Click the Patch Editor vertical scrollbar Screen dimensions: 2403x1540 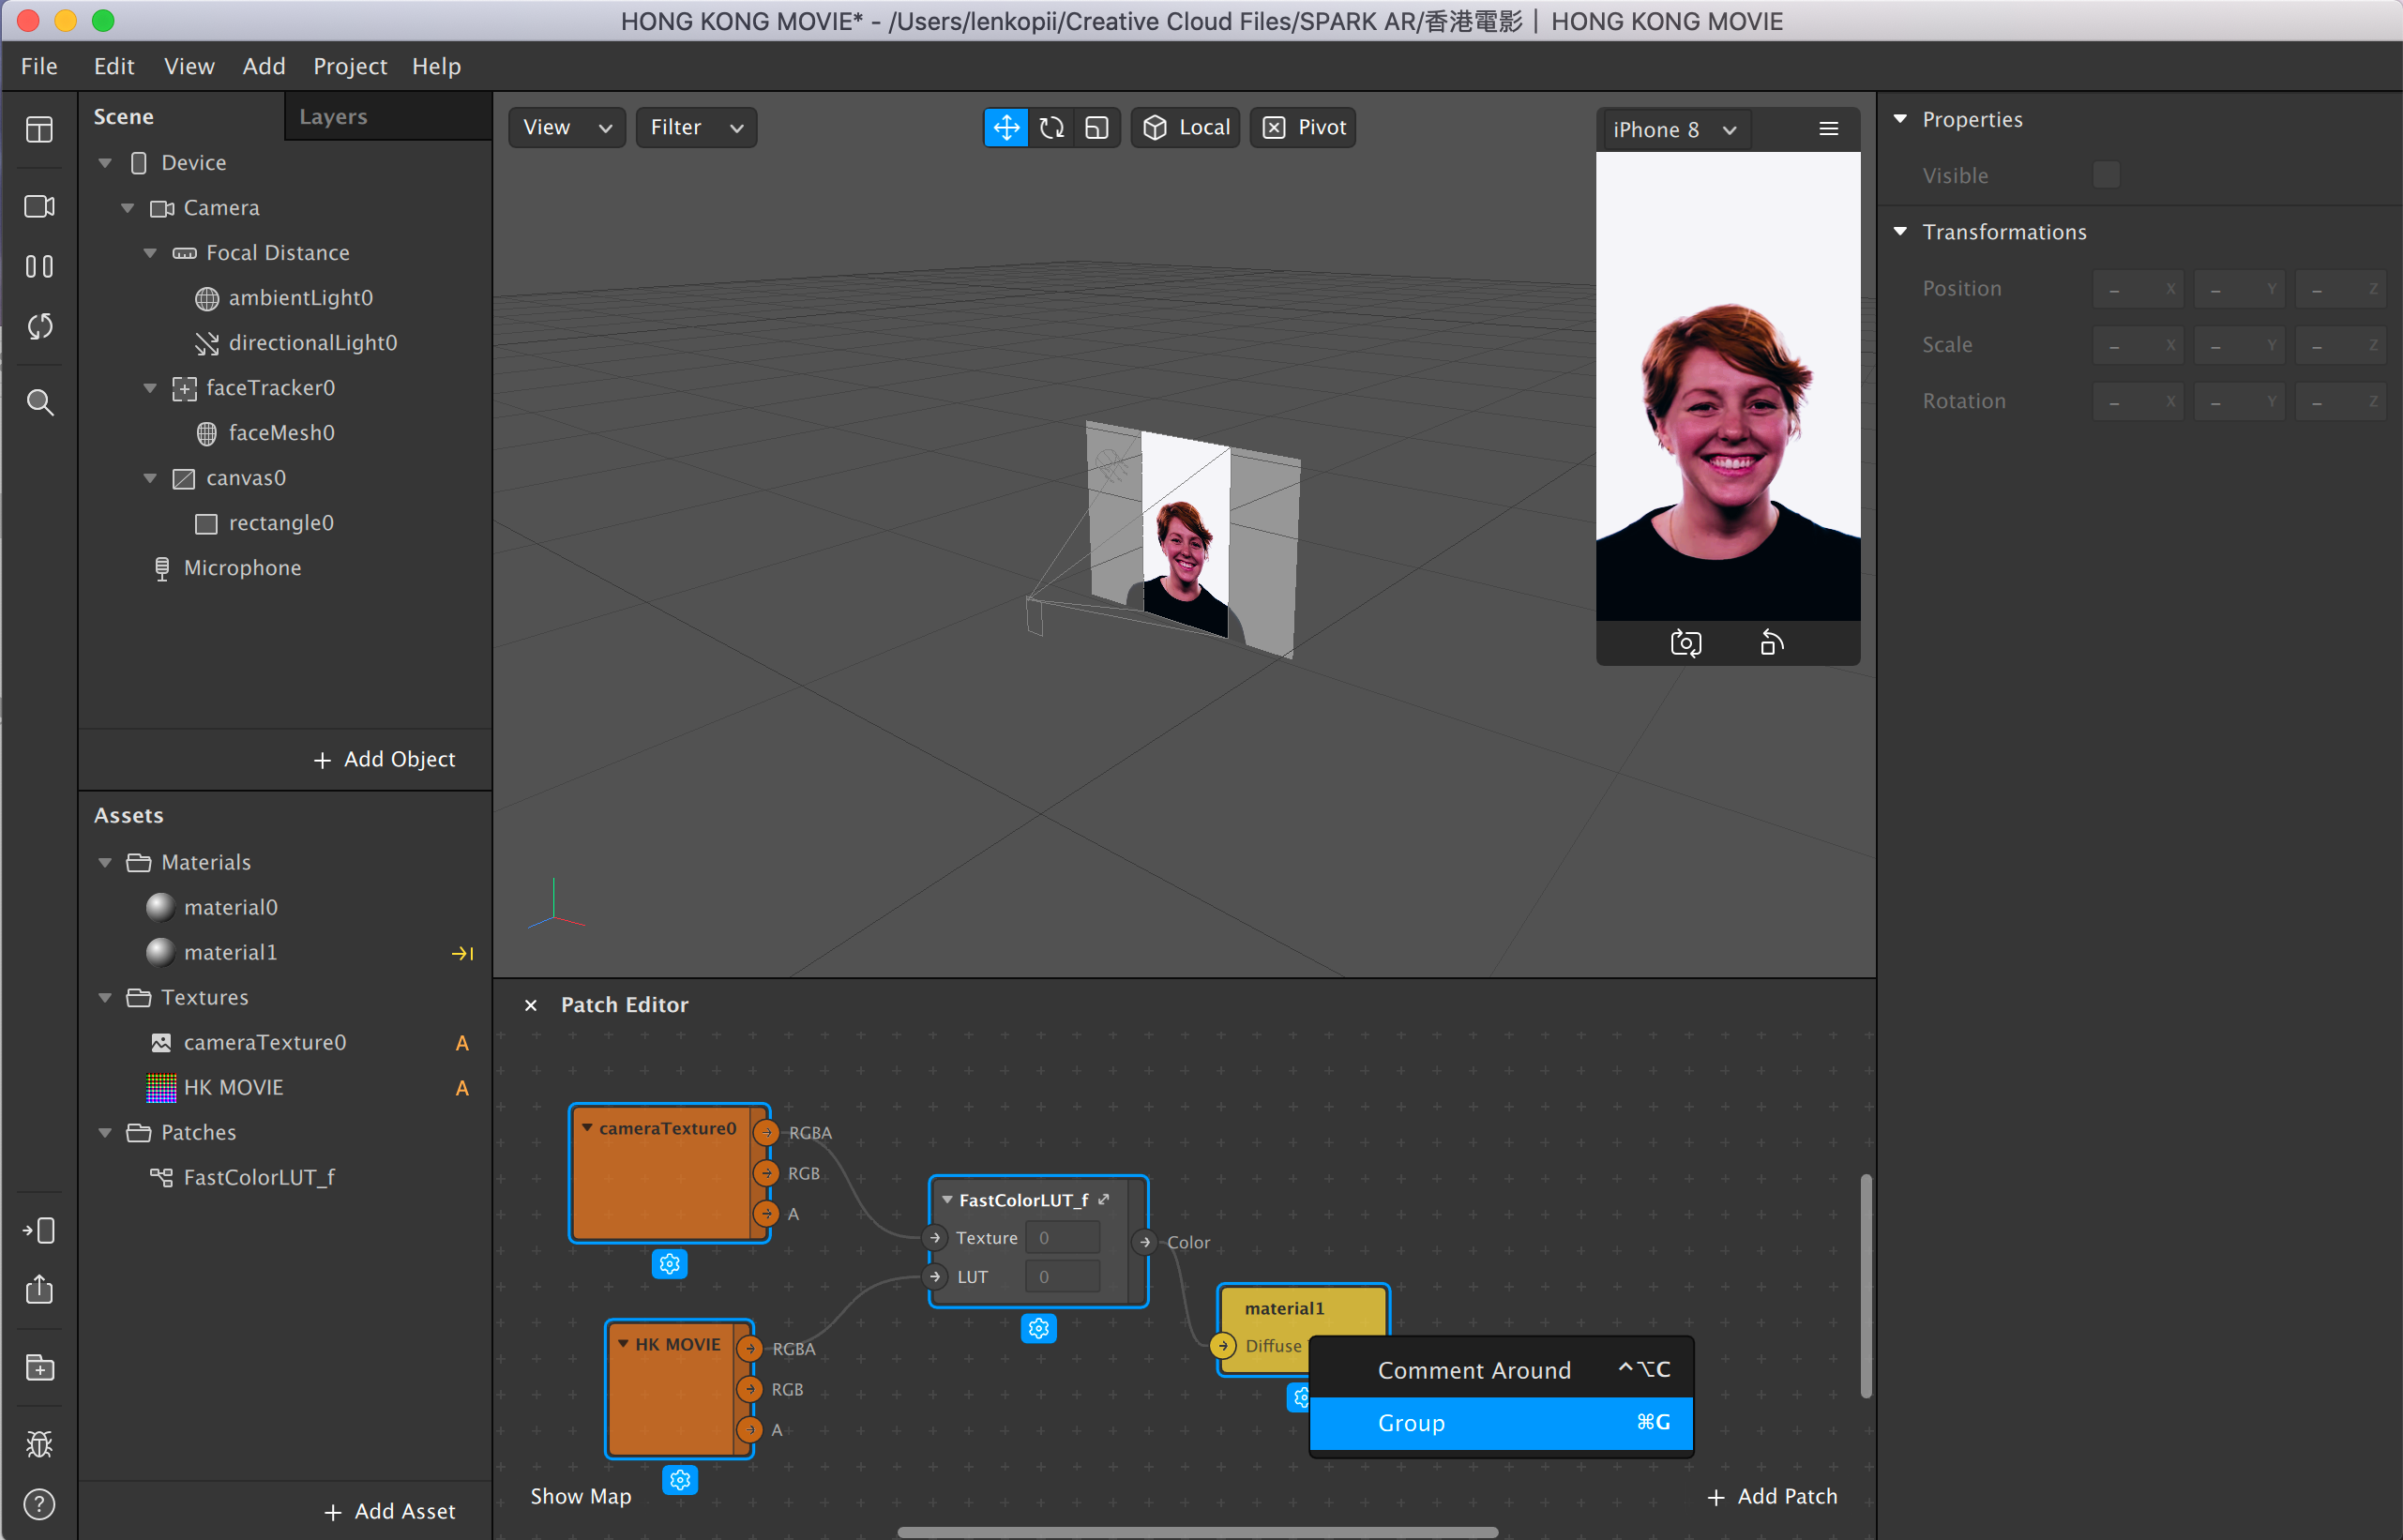pos(1866,1286)
